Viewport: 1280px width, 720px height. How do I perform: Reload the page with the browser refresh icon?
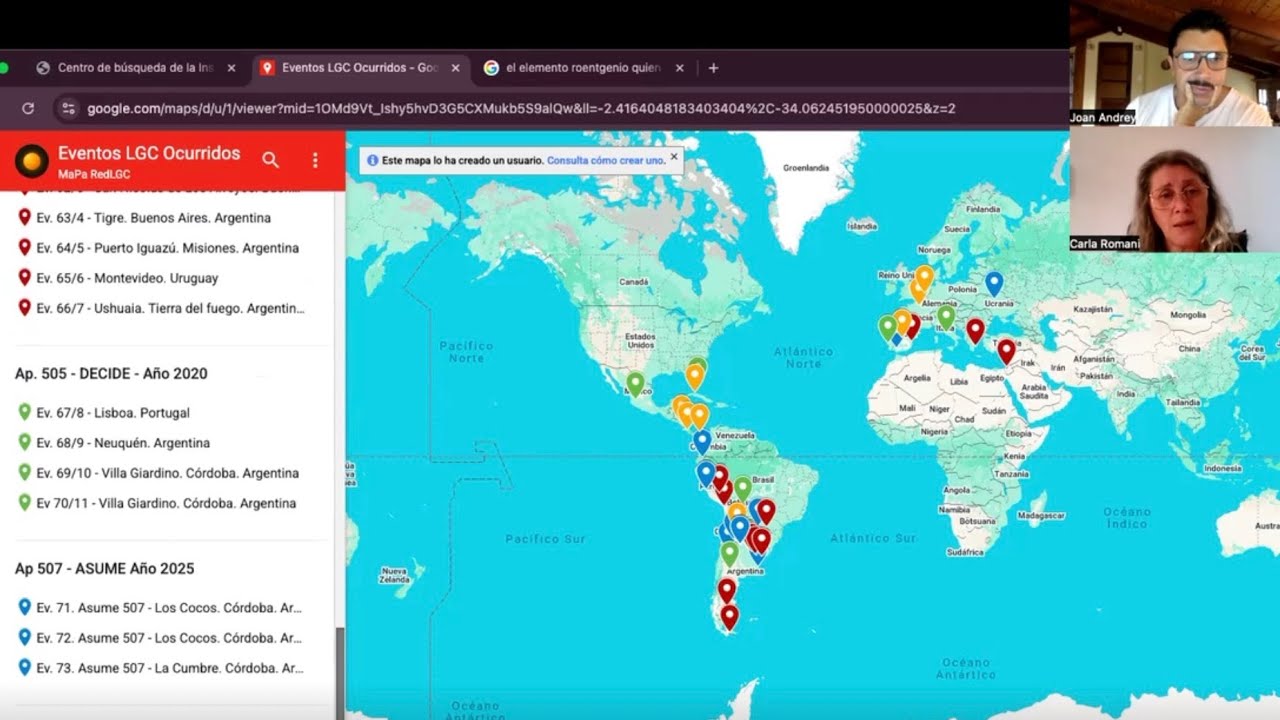point(28,108)
